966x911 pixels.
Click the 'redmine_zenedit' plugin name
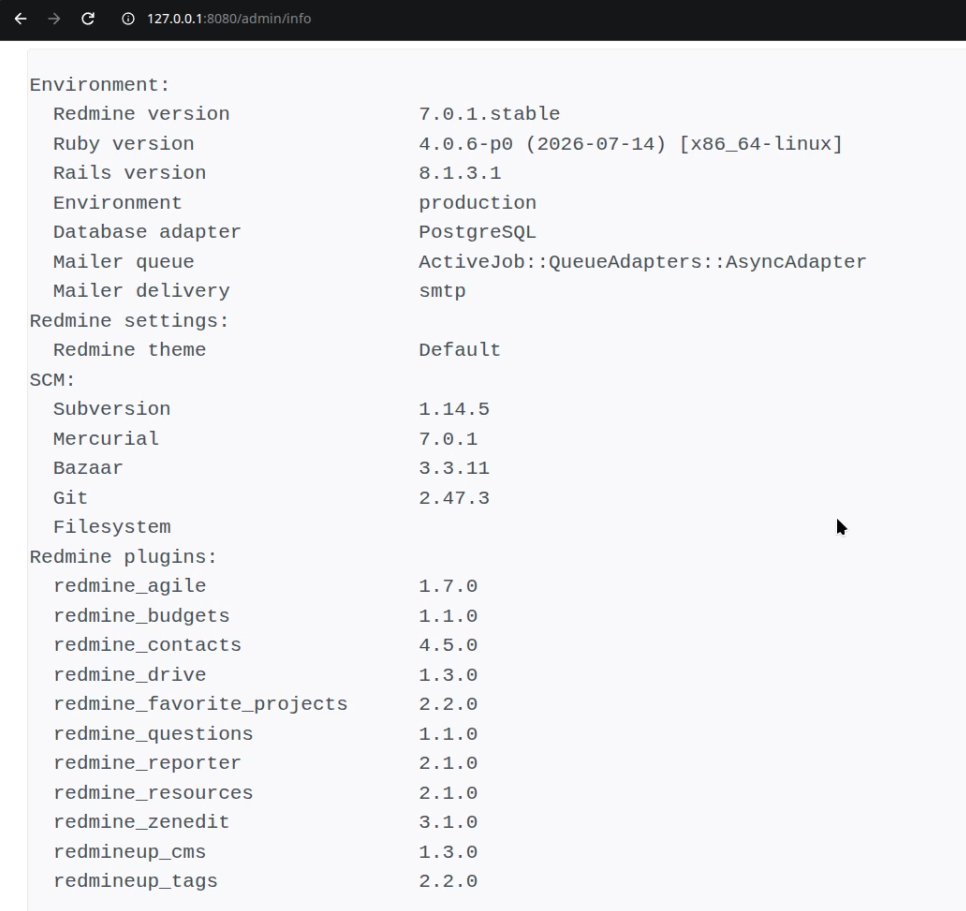click(141, 822)
